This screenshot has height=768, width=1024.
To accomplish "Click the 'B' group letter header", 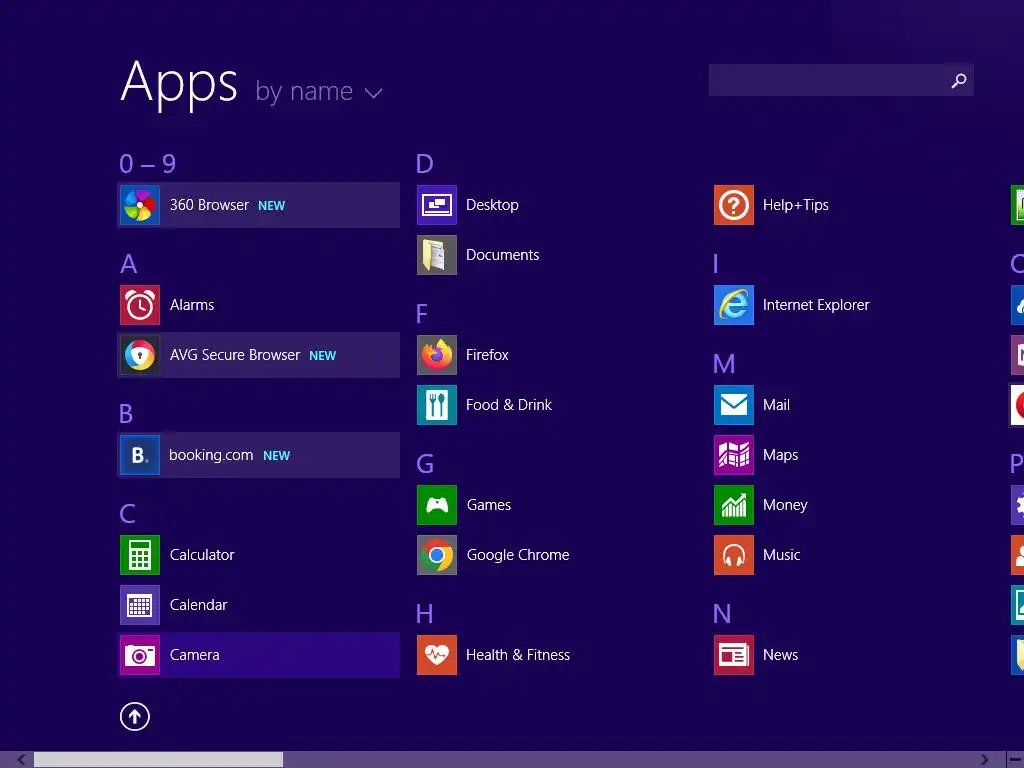I will click(126, 414).
